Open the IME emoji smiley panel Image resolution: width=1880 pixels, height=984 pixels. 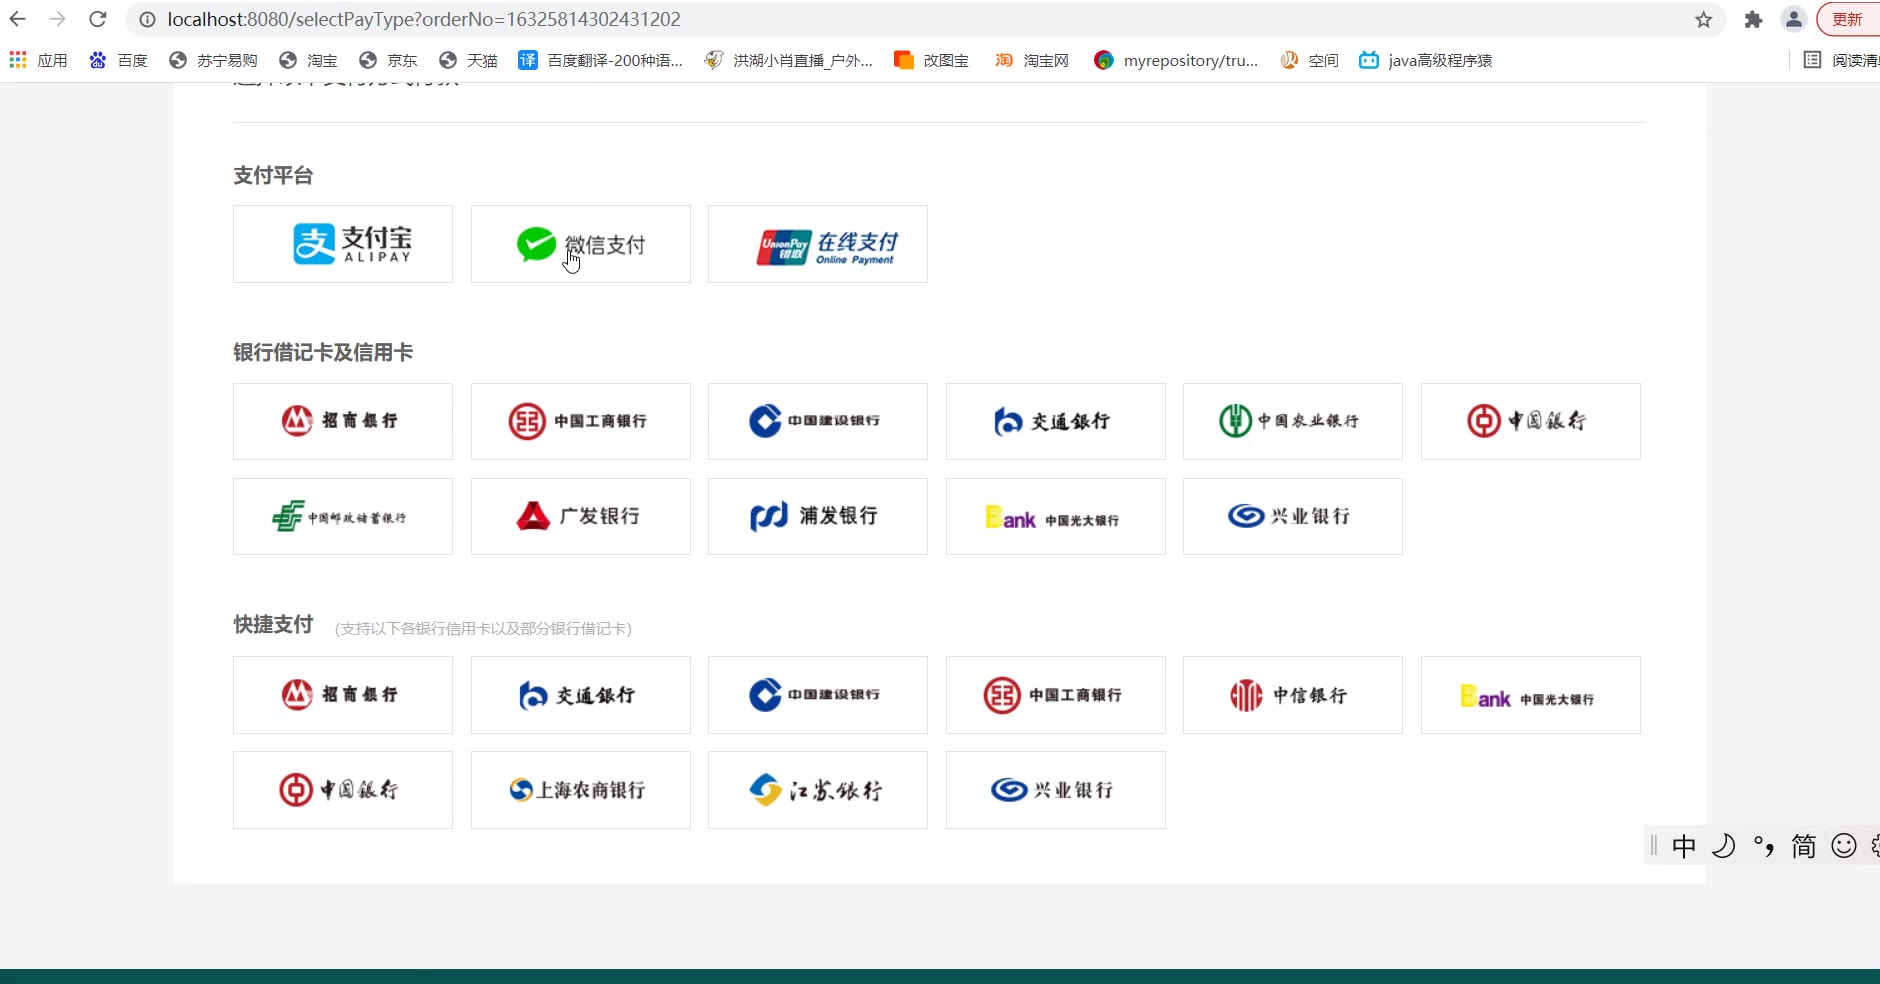[x=1844, y=847]
